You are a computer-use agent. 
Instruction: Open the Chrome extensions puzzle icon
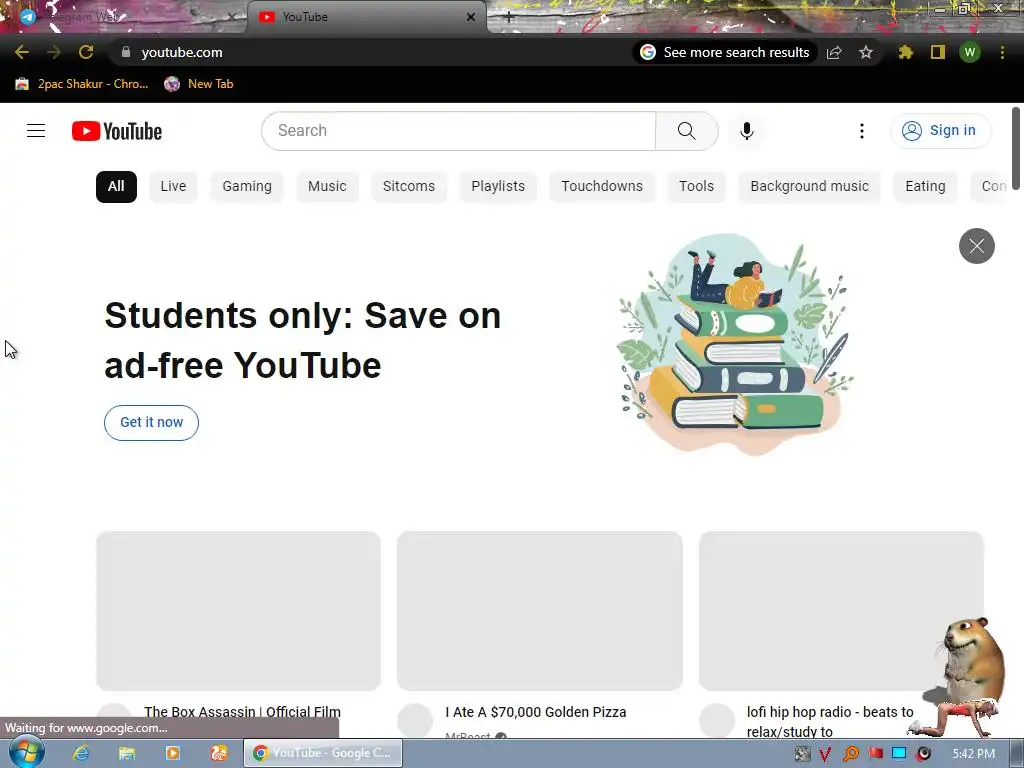905,52
